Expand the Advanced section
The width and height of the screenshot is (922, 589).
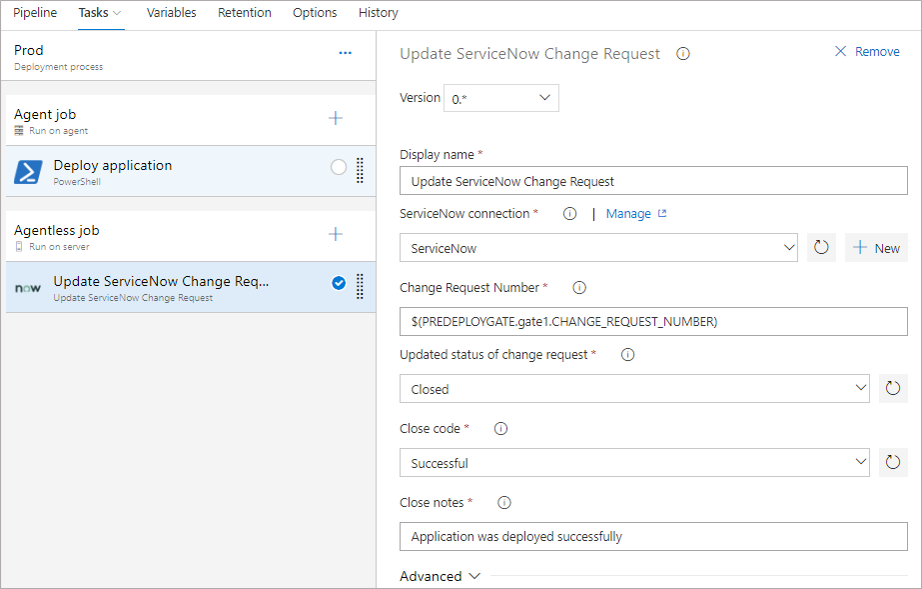click(x=440, y=576)
